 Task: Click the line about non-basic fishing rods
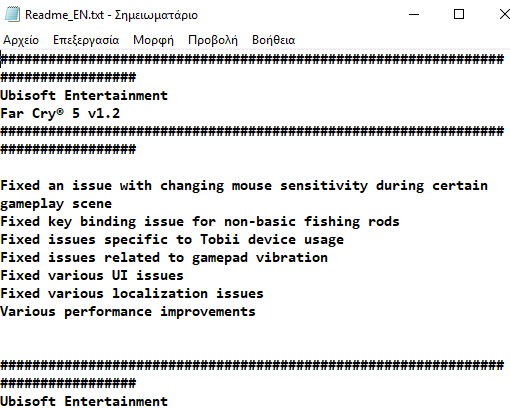[200, 222]
